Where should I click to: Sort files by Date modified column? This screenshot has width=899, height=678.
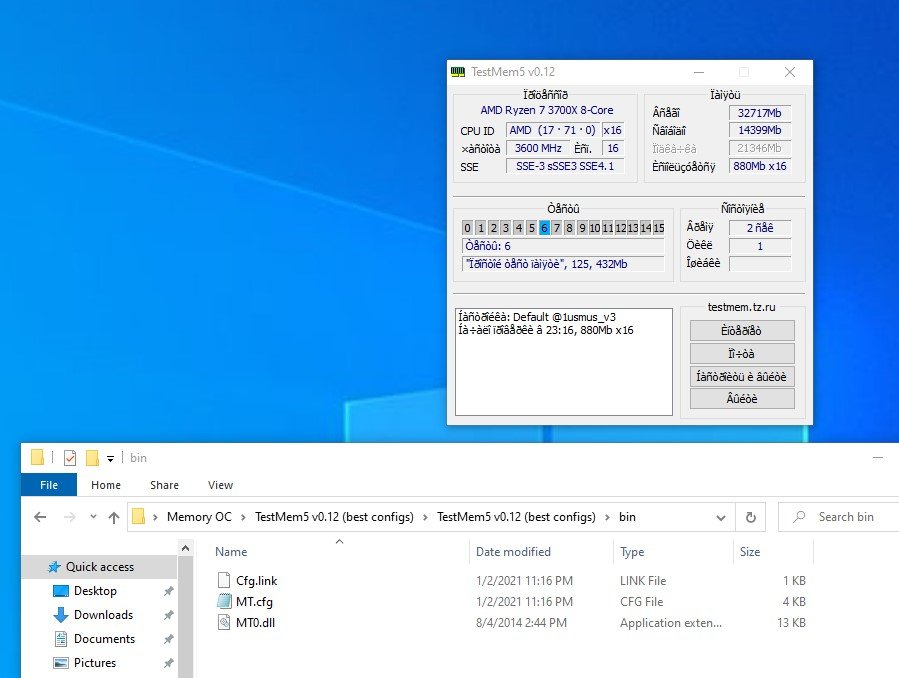[513, 551]
